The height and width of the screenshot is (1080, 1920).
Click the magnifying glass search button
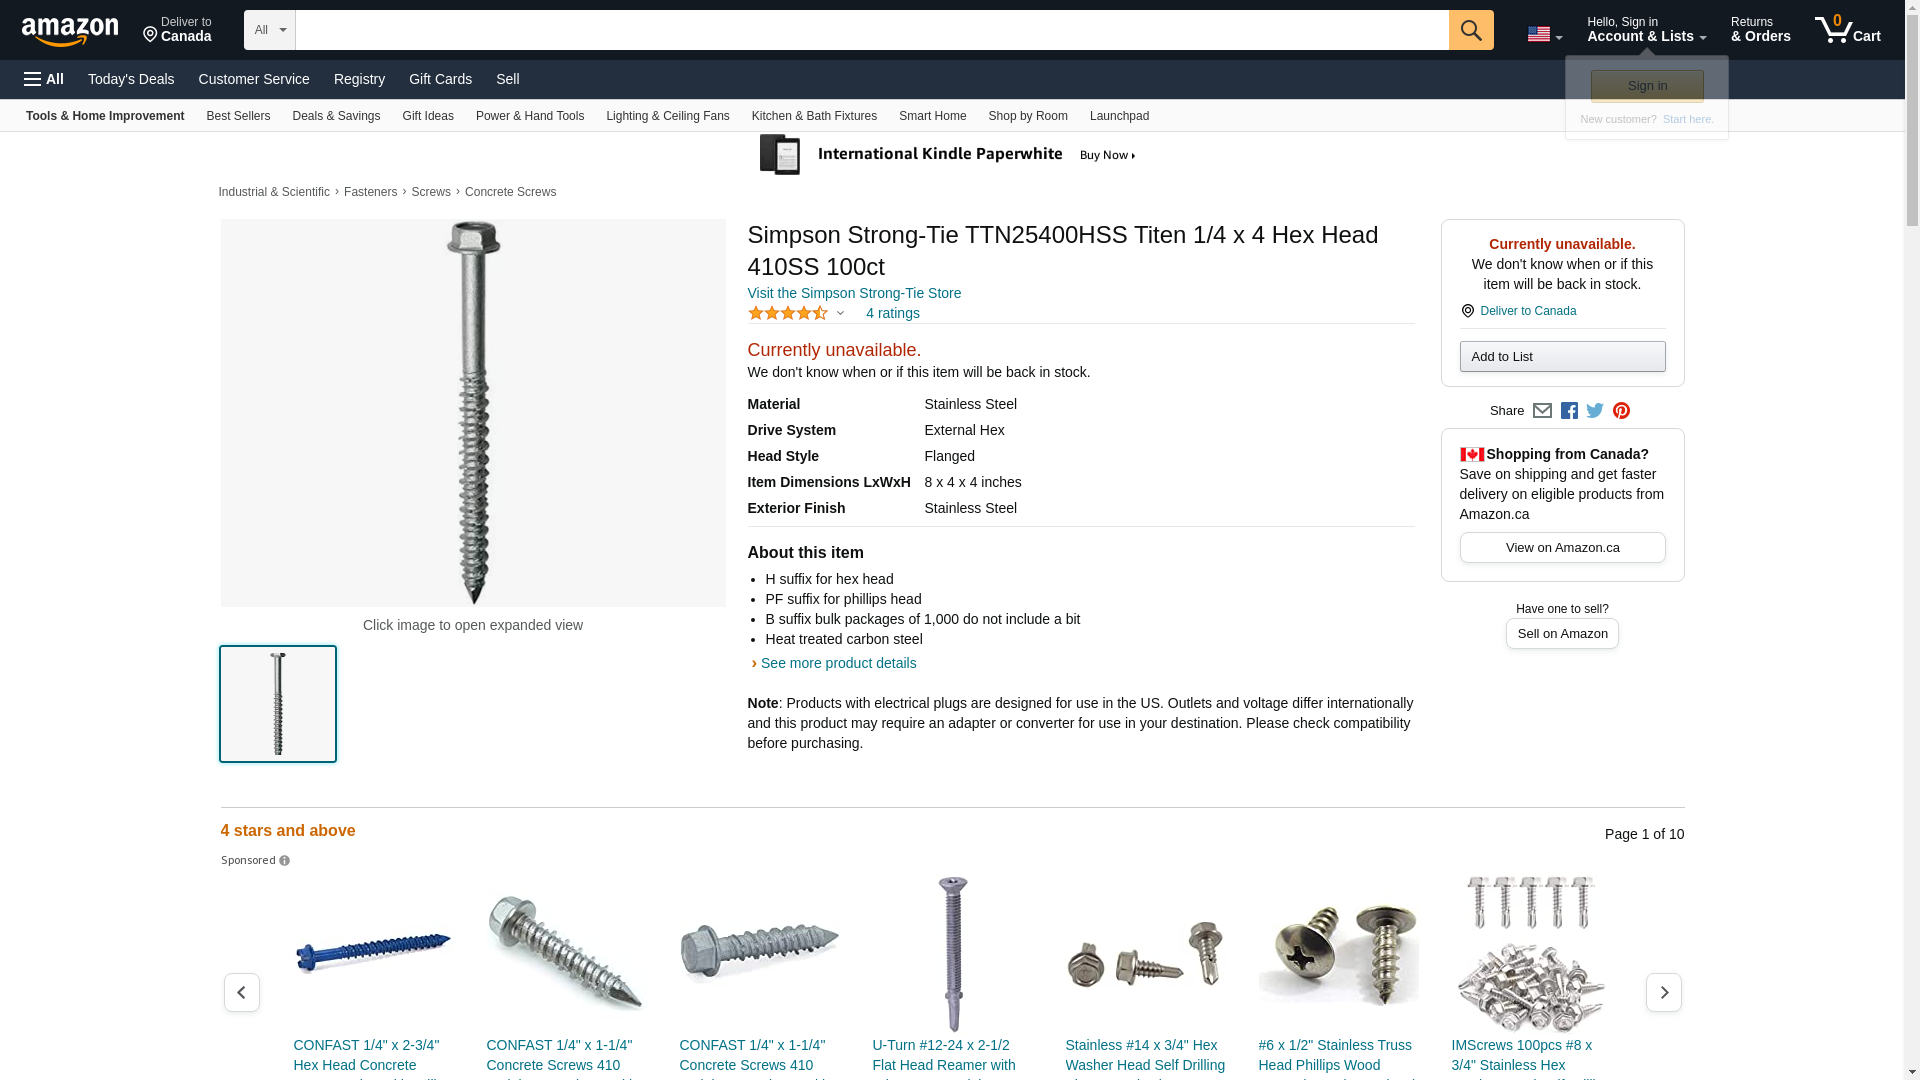coord(1470,30)
